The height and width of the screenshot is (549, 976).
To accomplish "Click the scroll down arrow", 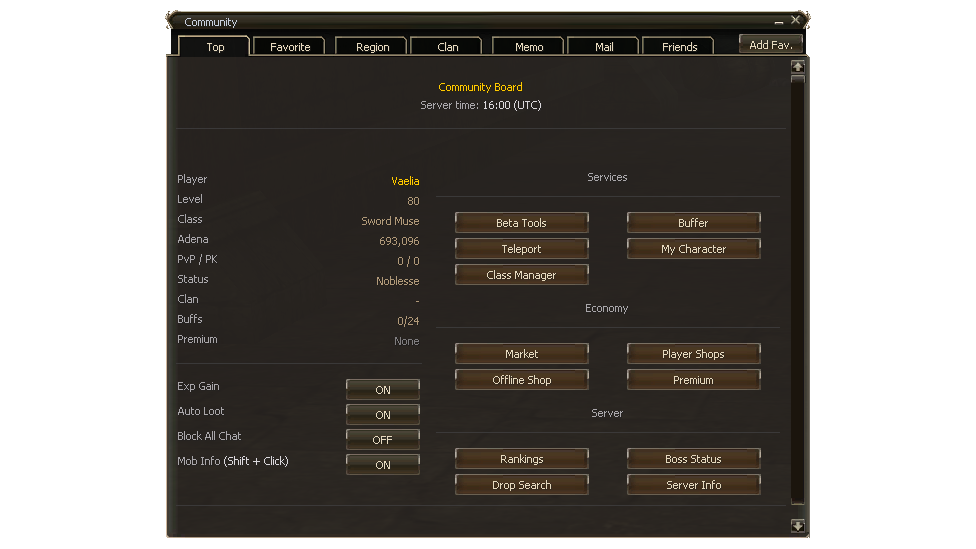I will 797,526.
